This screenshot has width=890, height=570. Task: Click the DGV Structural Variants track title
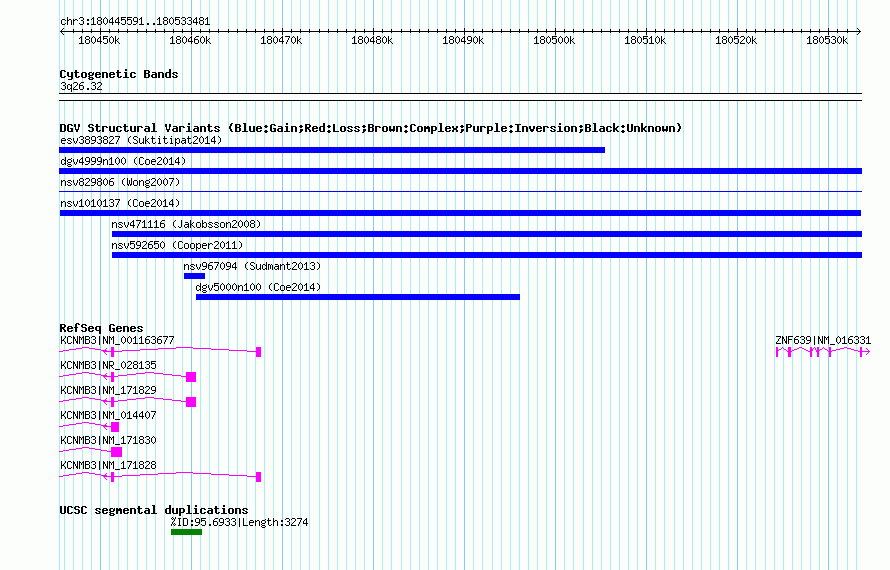point(371,128)
